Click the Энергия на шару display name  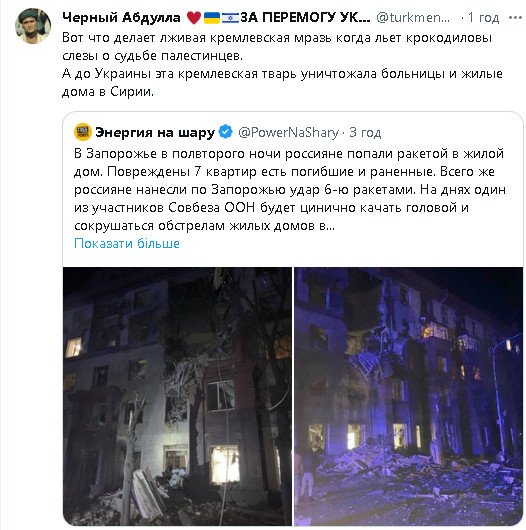tap(155, 132)
